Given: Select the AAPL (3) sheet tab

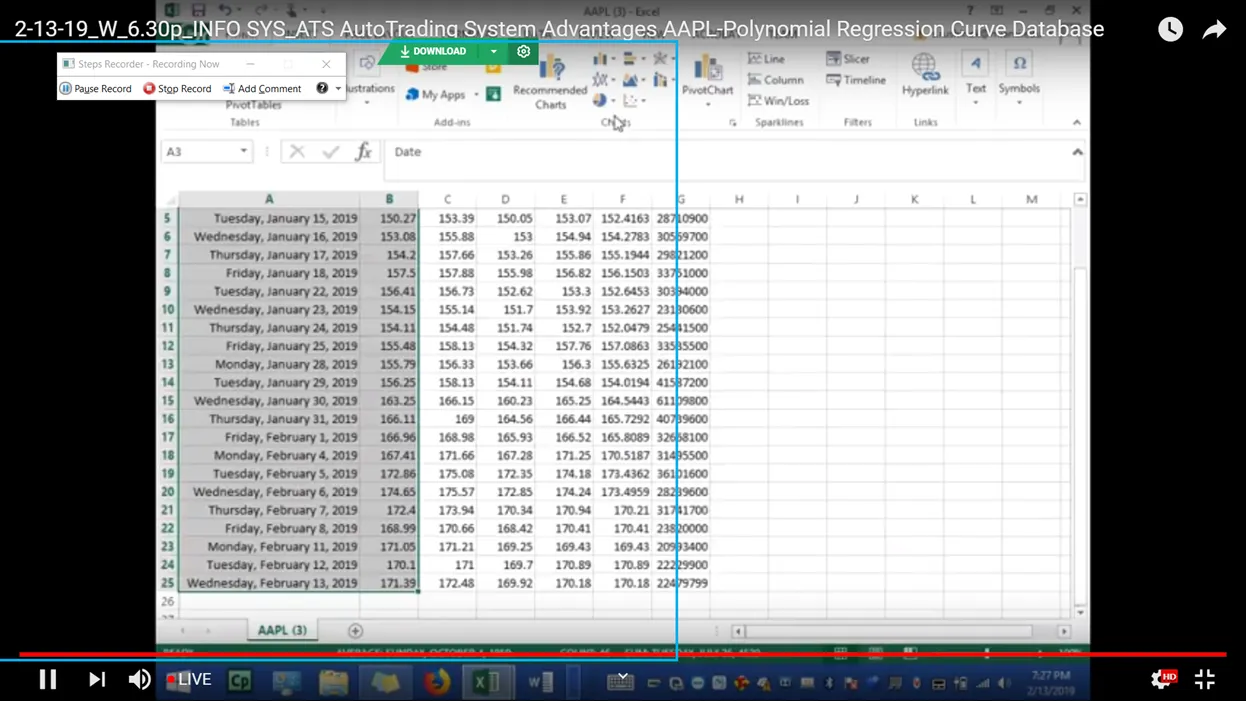Looking at the screenshot, I should (x=282, y=631).
